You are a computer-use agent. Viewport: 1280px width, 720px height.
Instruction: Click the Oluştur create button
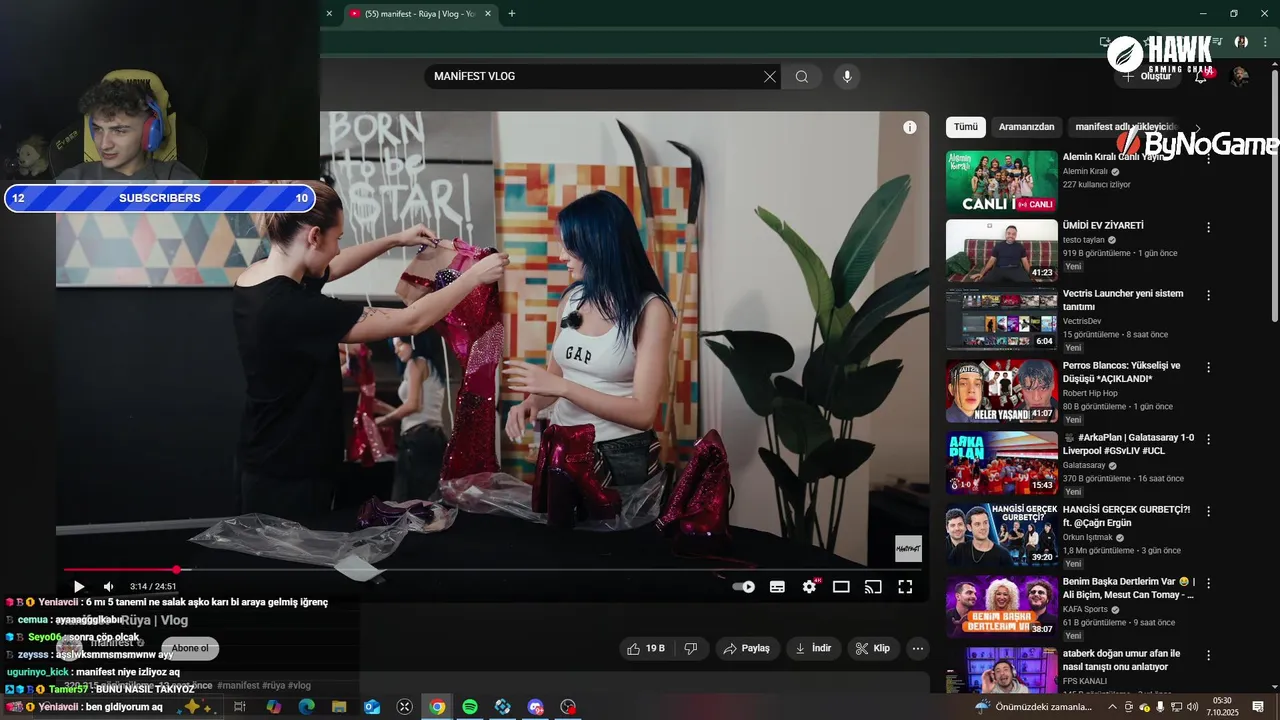pyautogui.click(x=1147, y=76)
